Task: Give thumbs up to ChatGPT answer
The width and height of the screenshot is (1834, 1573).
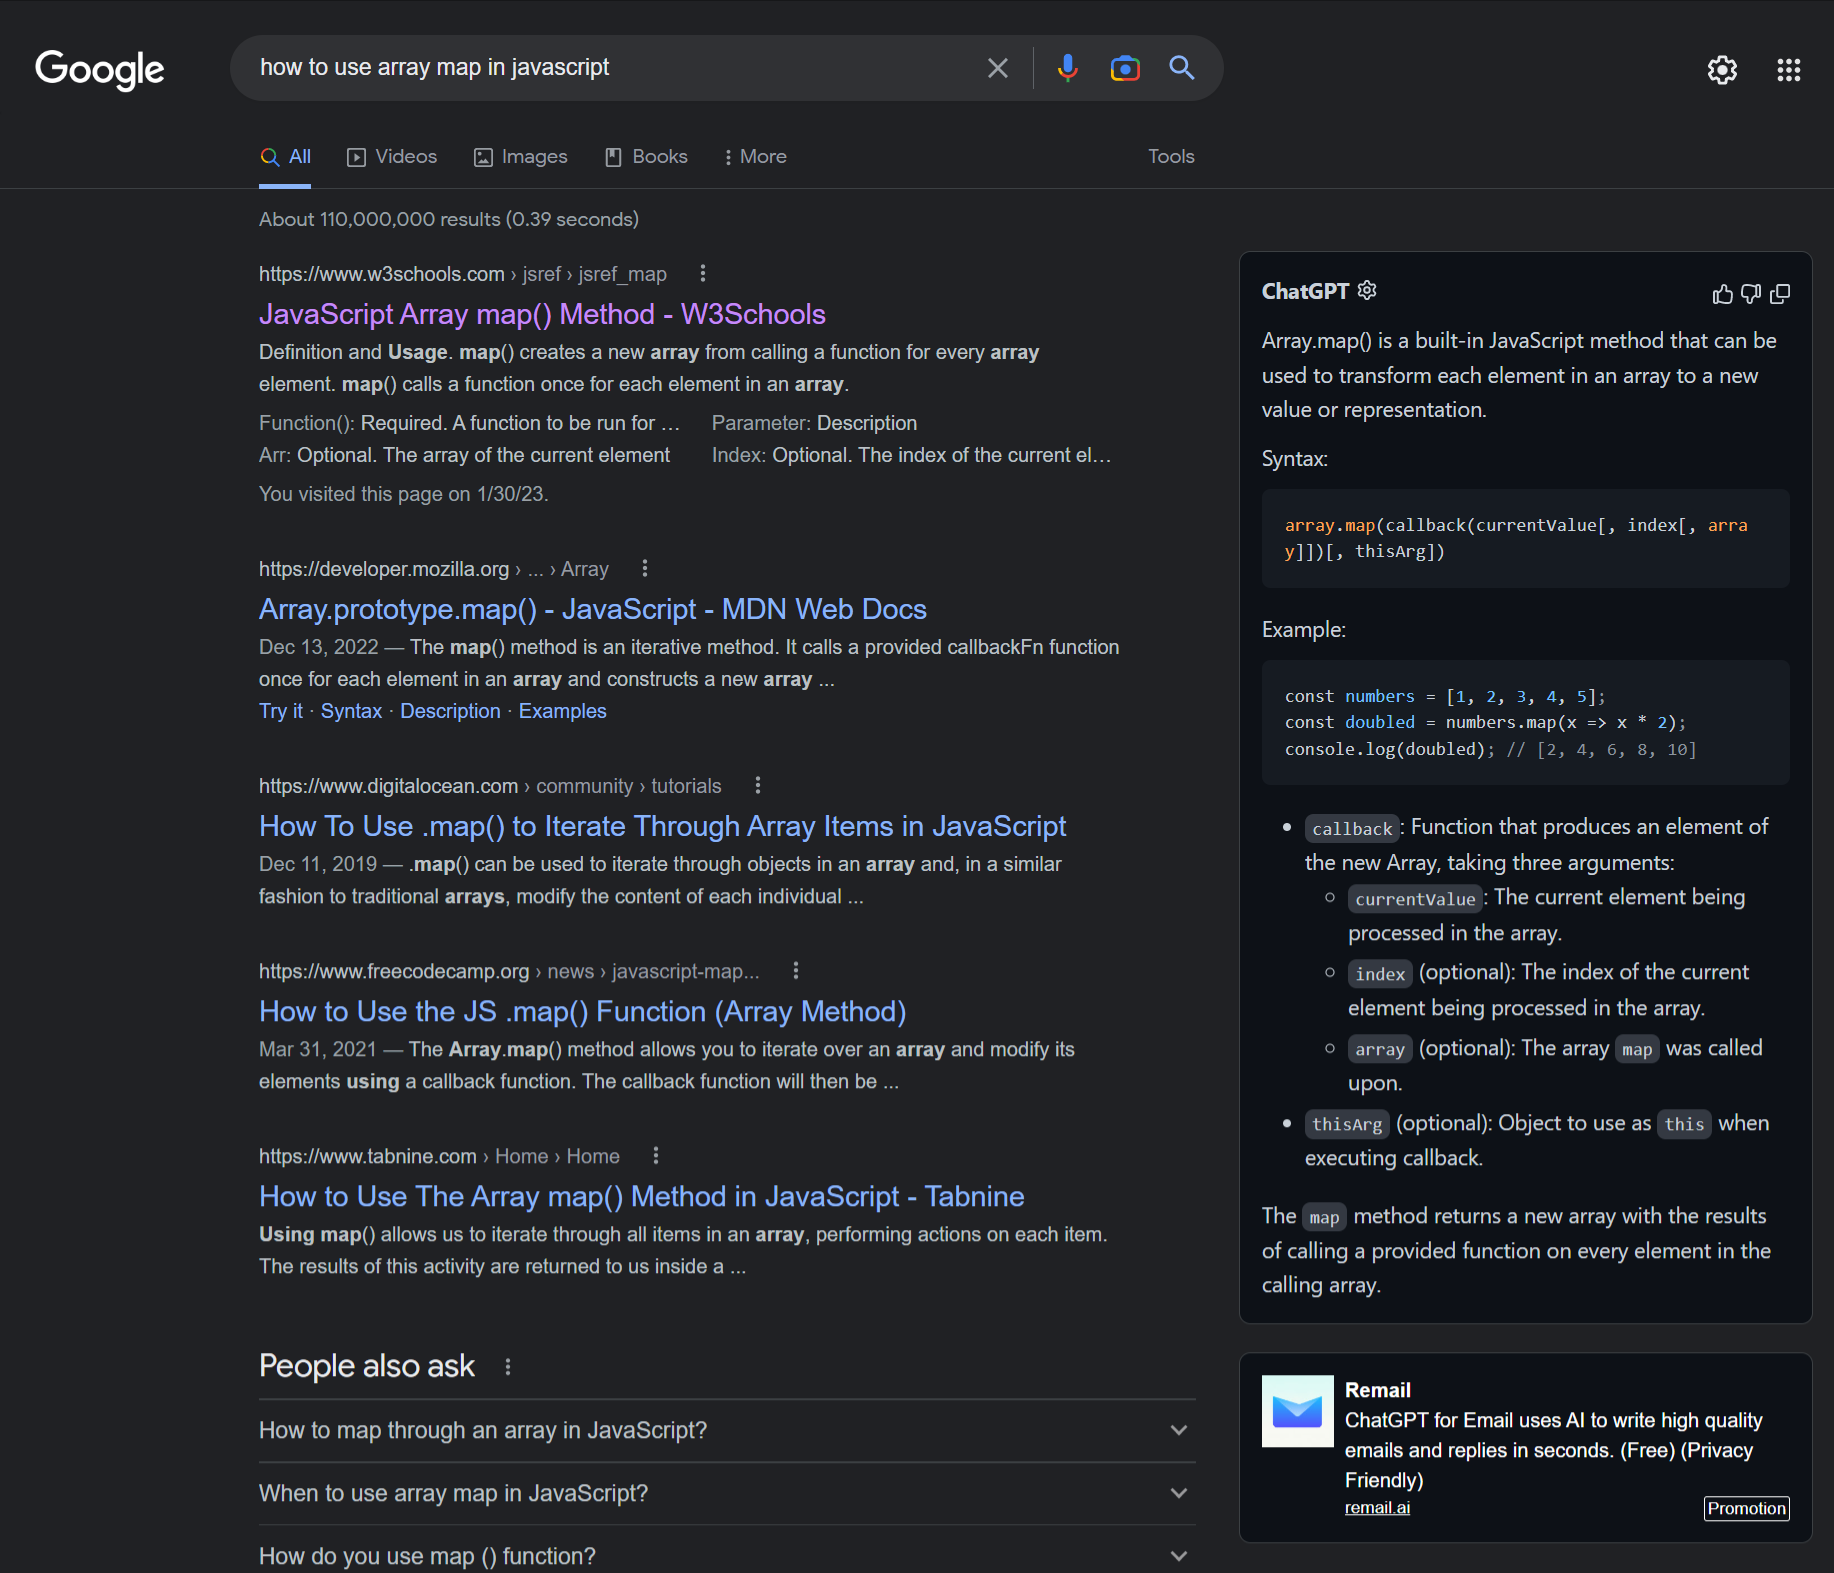Action: (x=1722, y=294)
